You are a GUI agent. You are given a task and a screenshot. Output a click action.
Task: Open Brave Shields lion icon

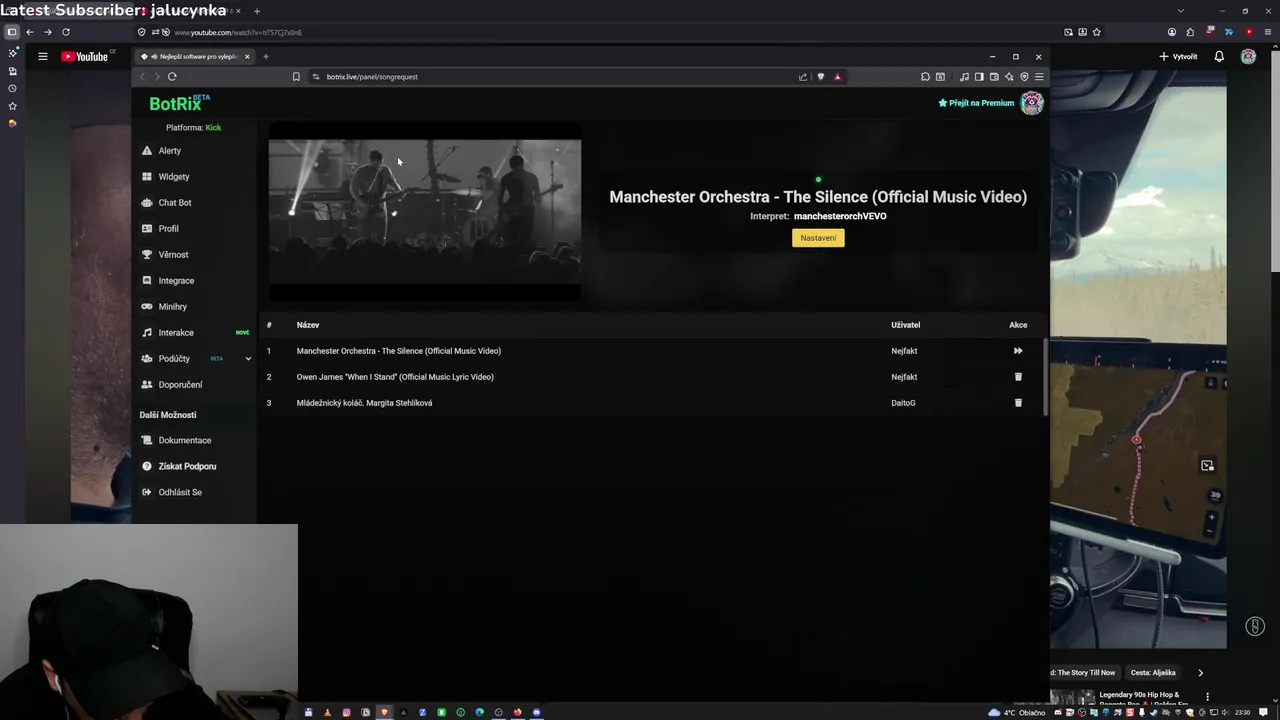(x=821, y=76)
